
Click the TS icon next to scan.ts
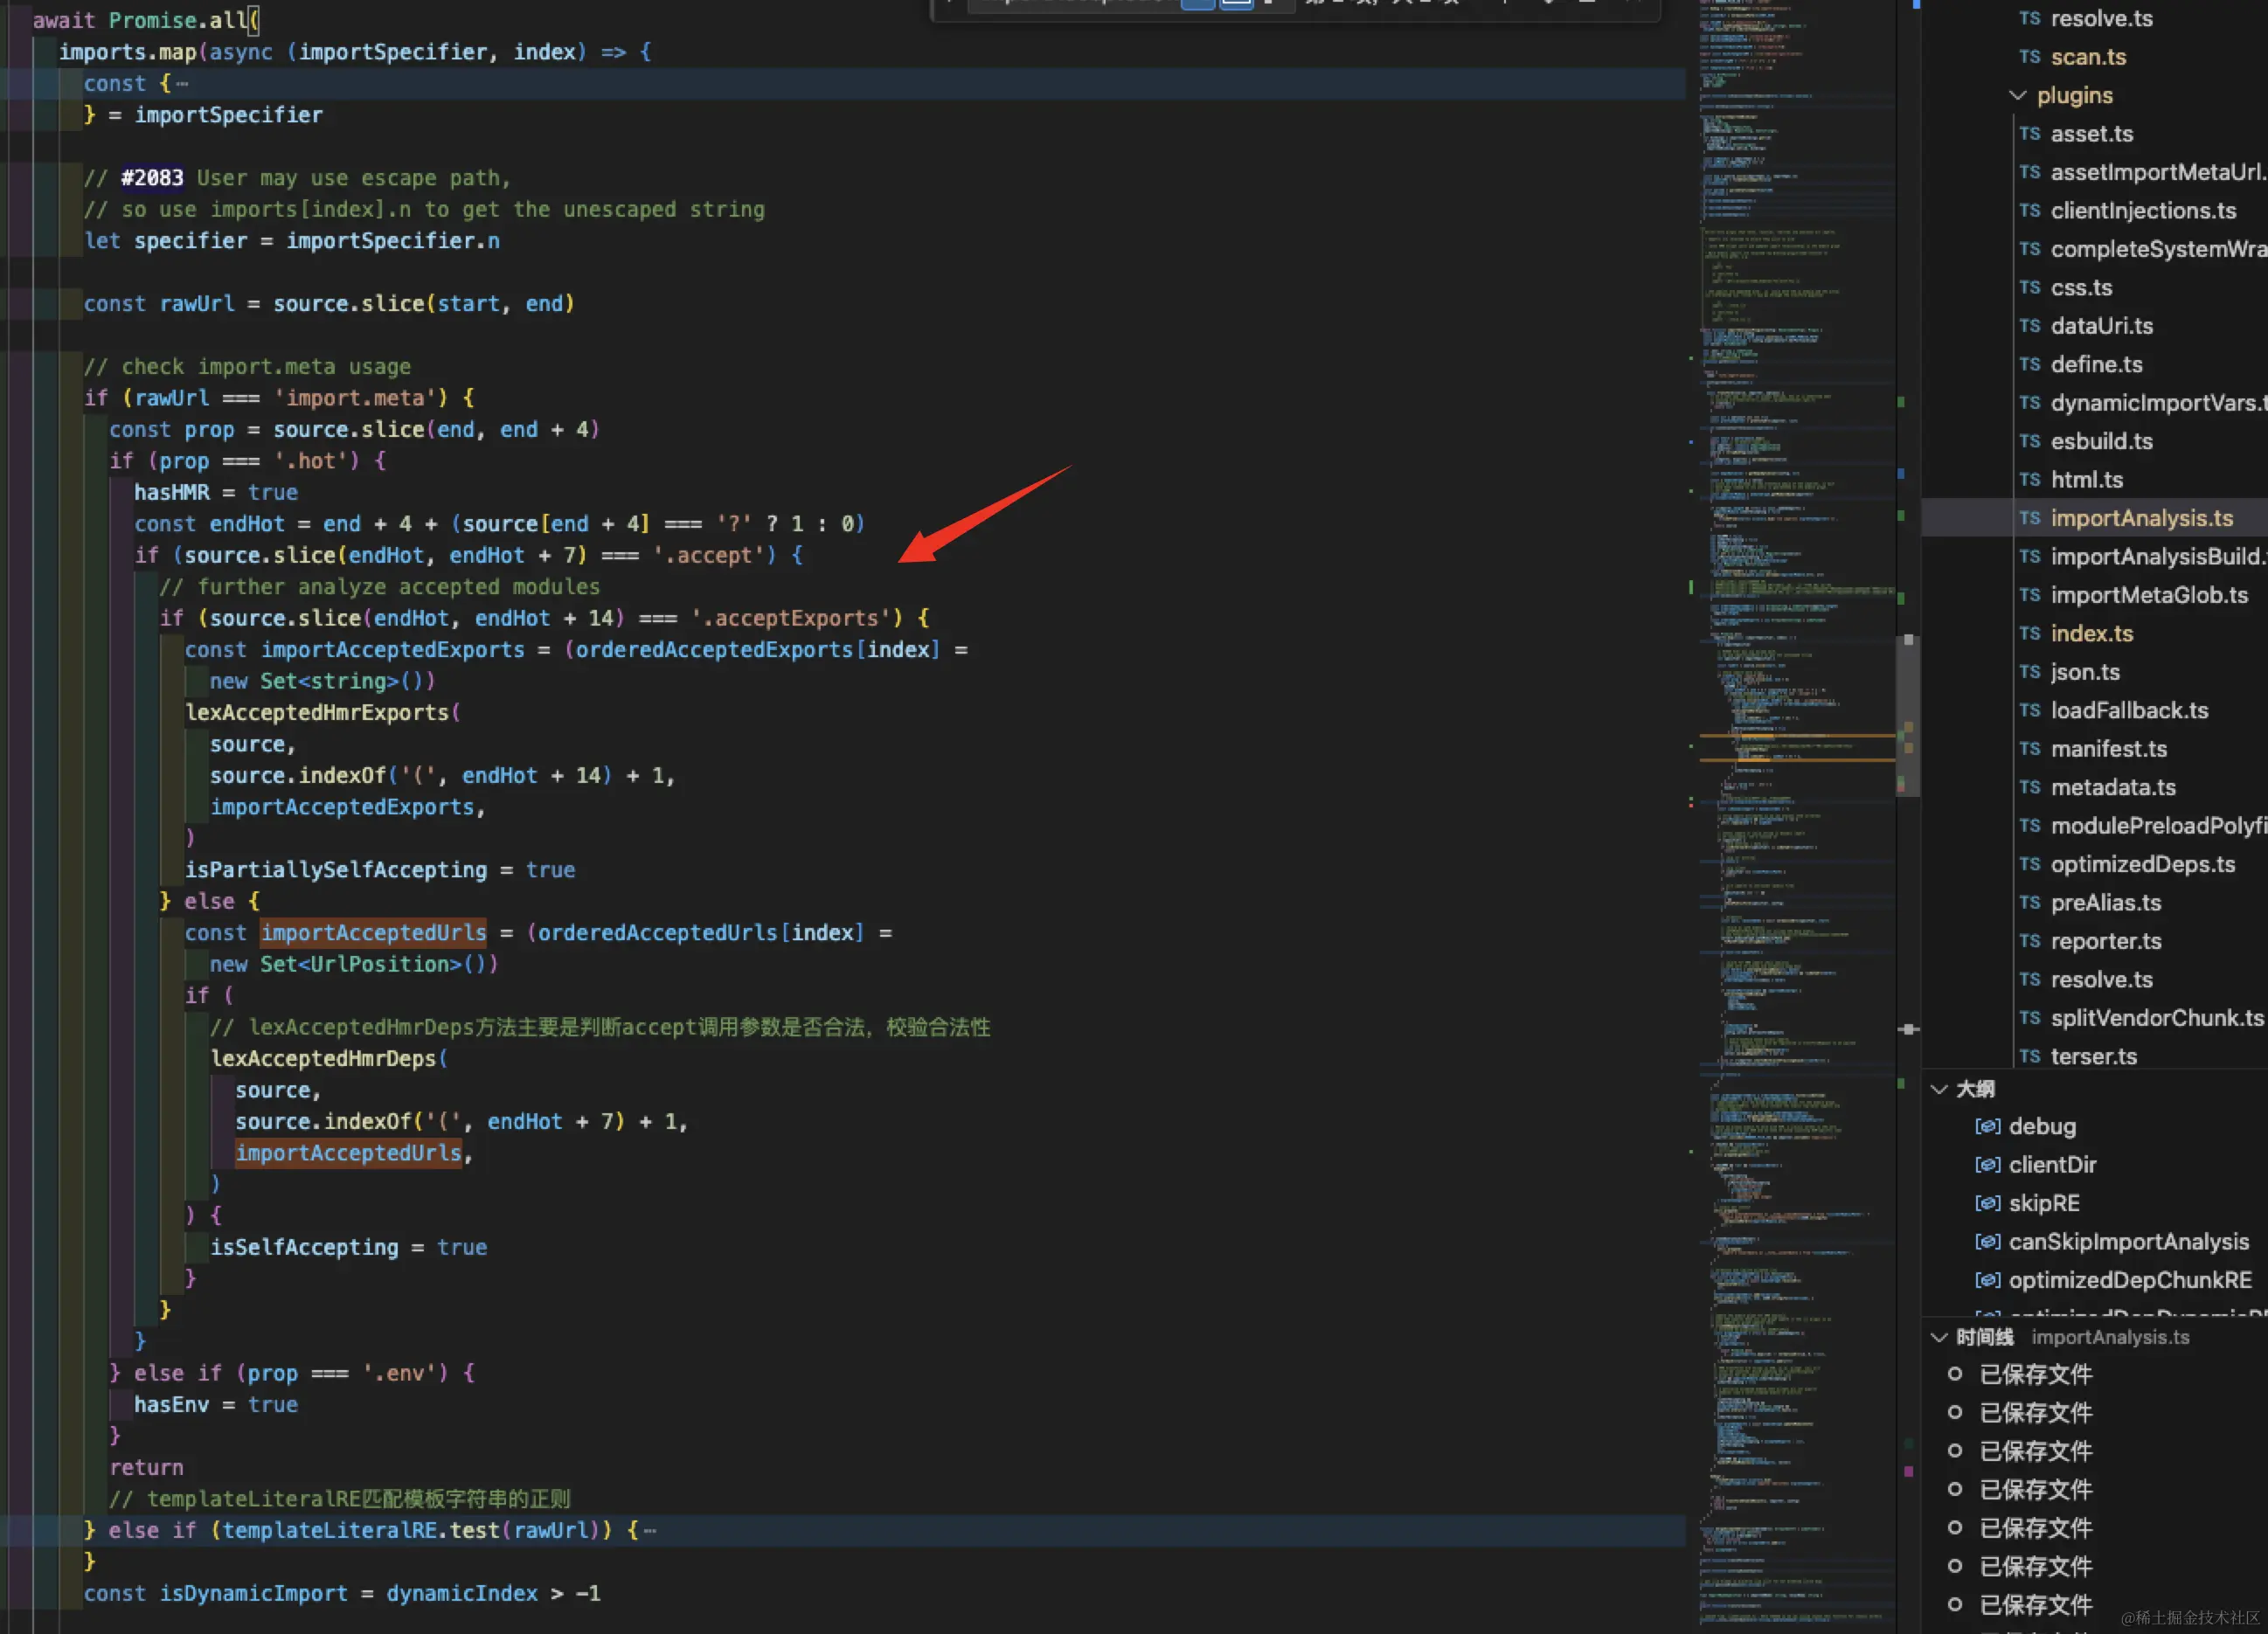(2029, 57)
